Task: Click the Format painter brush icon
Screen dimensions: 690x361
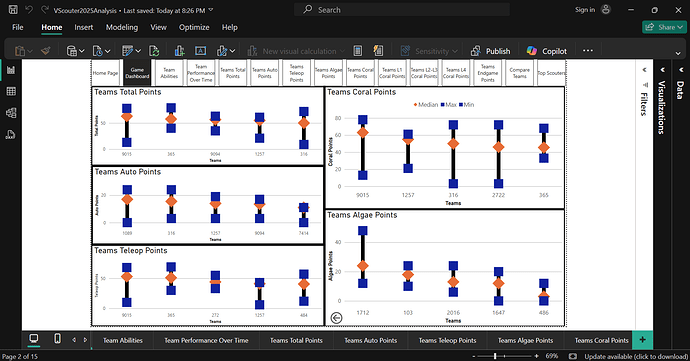Action: coord(46,51)
